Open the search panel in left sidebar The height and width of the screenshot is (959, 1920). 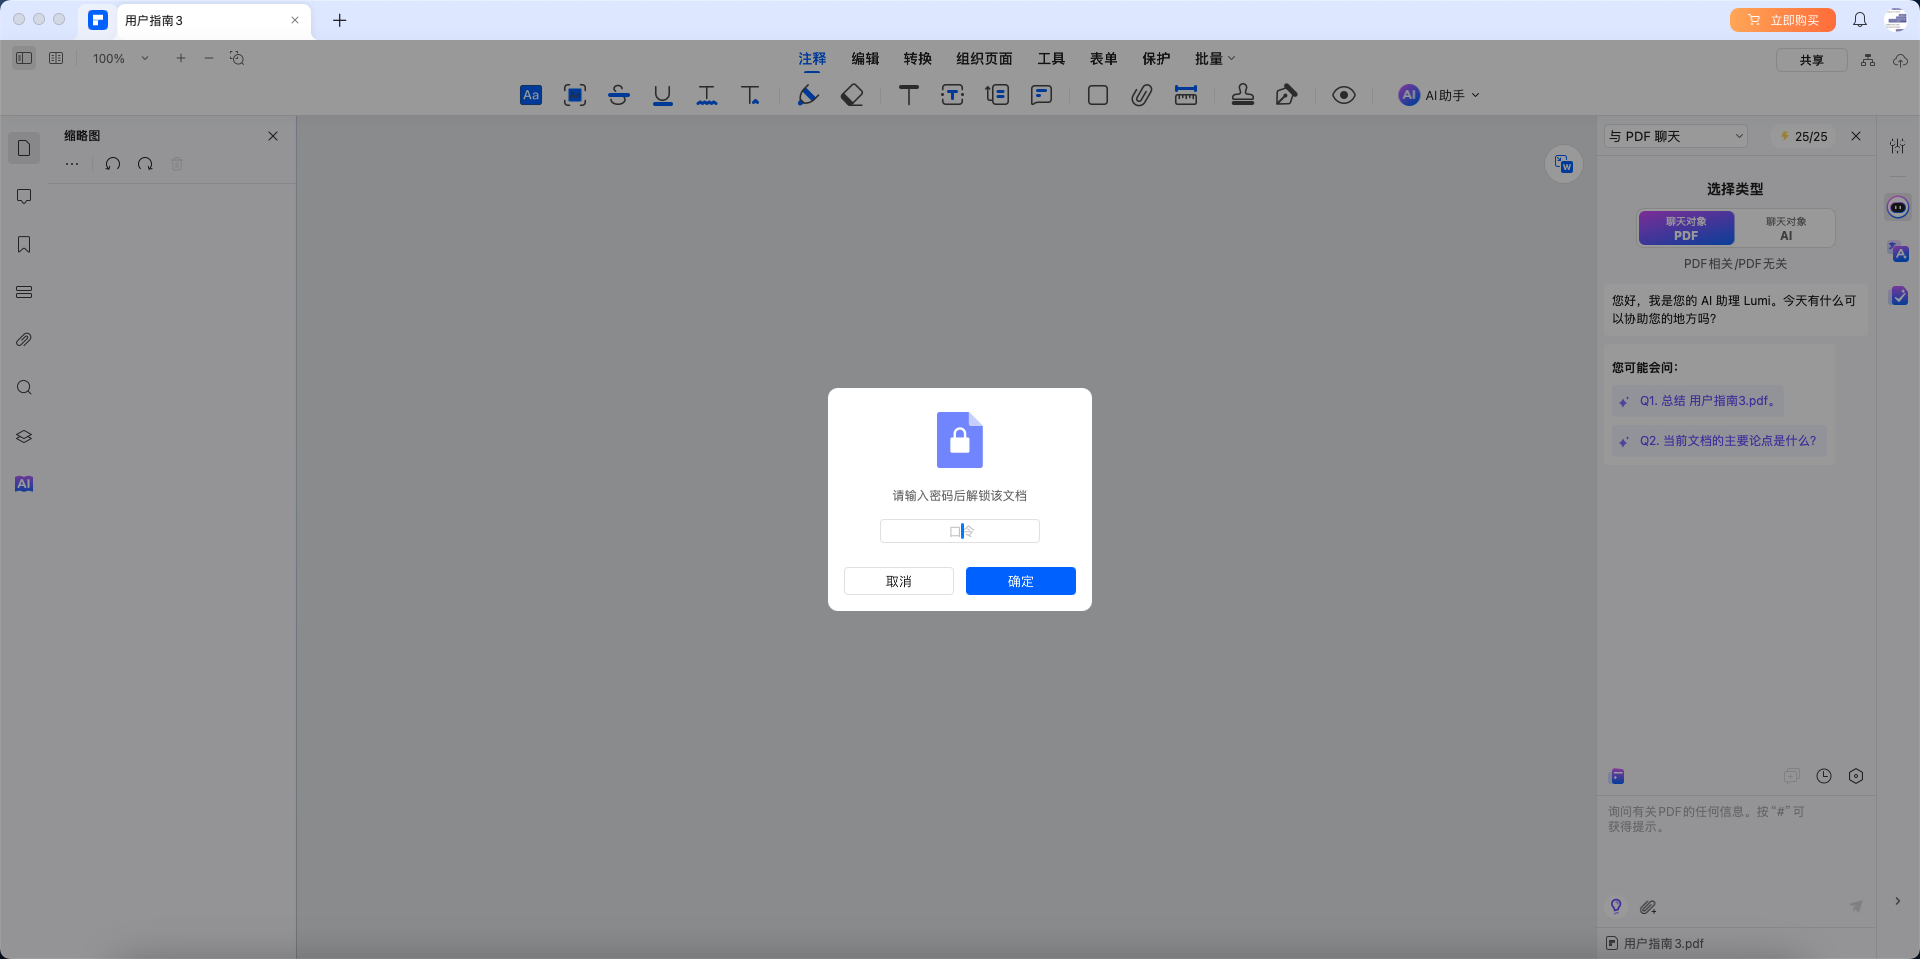tap(24, 388)
